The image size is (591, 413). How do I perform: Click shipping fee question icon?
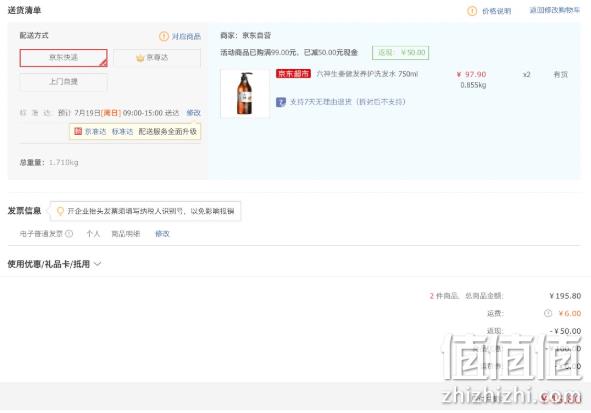(548, 313)
